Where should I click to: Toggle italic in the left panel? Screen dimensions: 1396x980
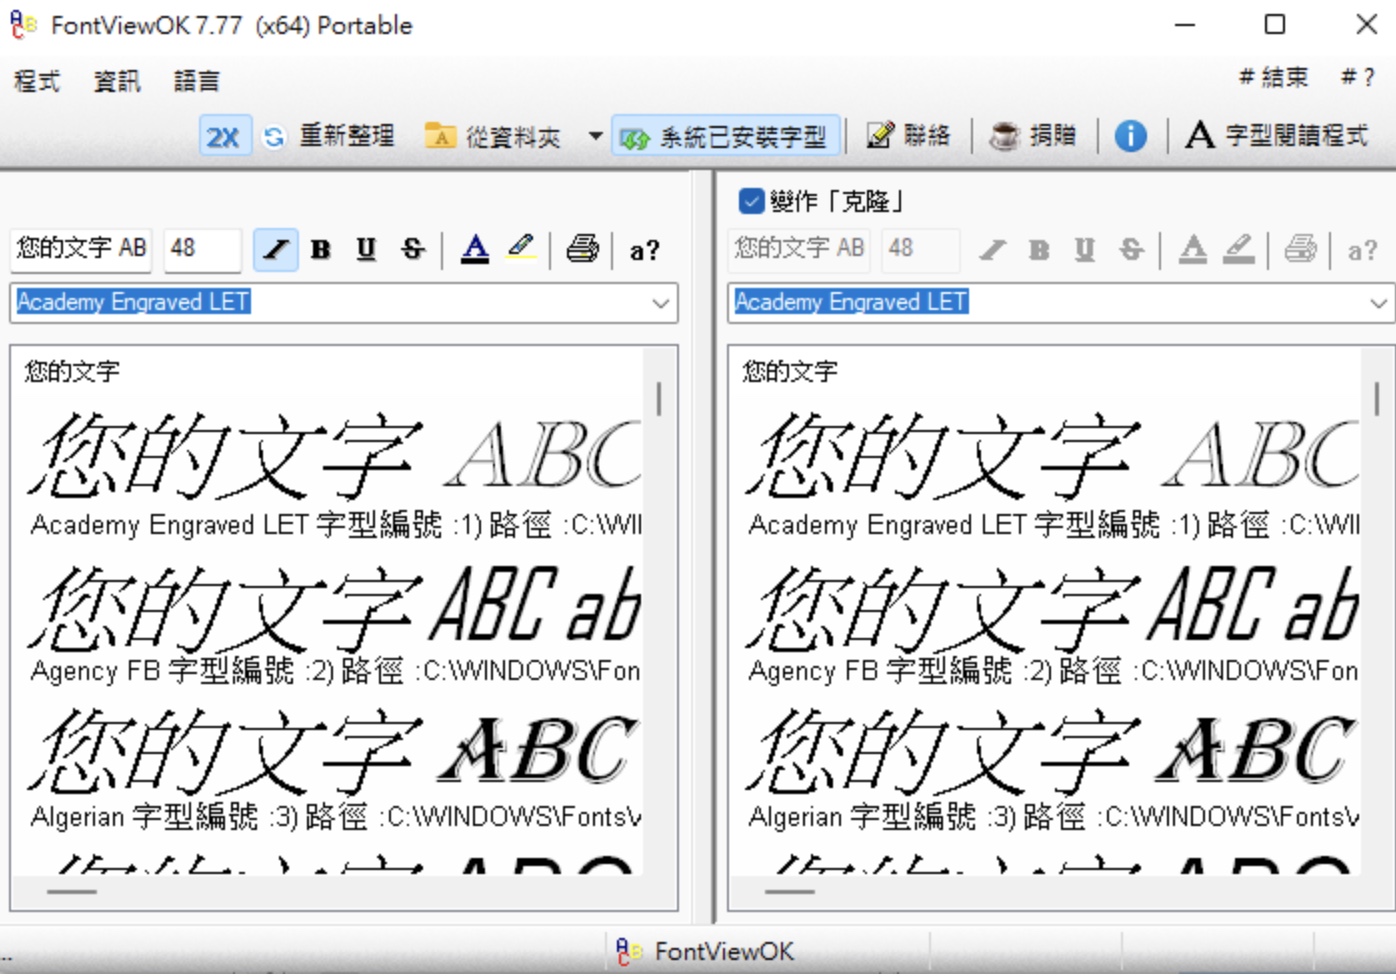pos(275,249)
